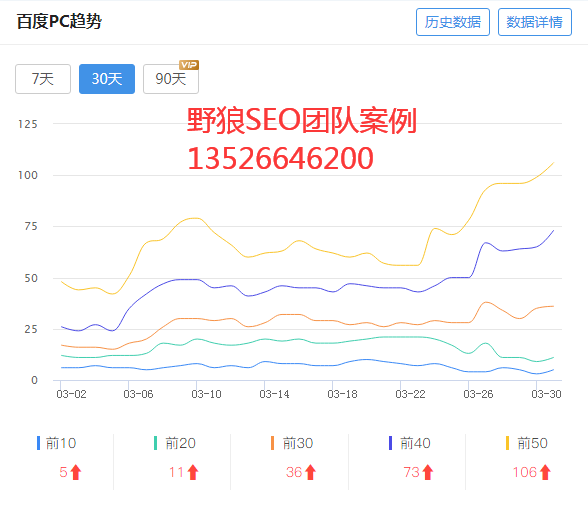Switch to the 7天 range tab
Viewport: 588px width, 505px height.
pos(43,79)
